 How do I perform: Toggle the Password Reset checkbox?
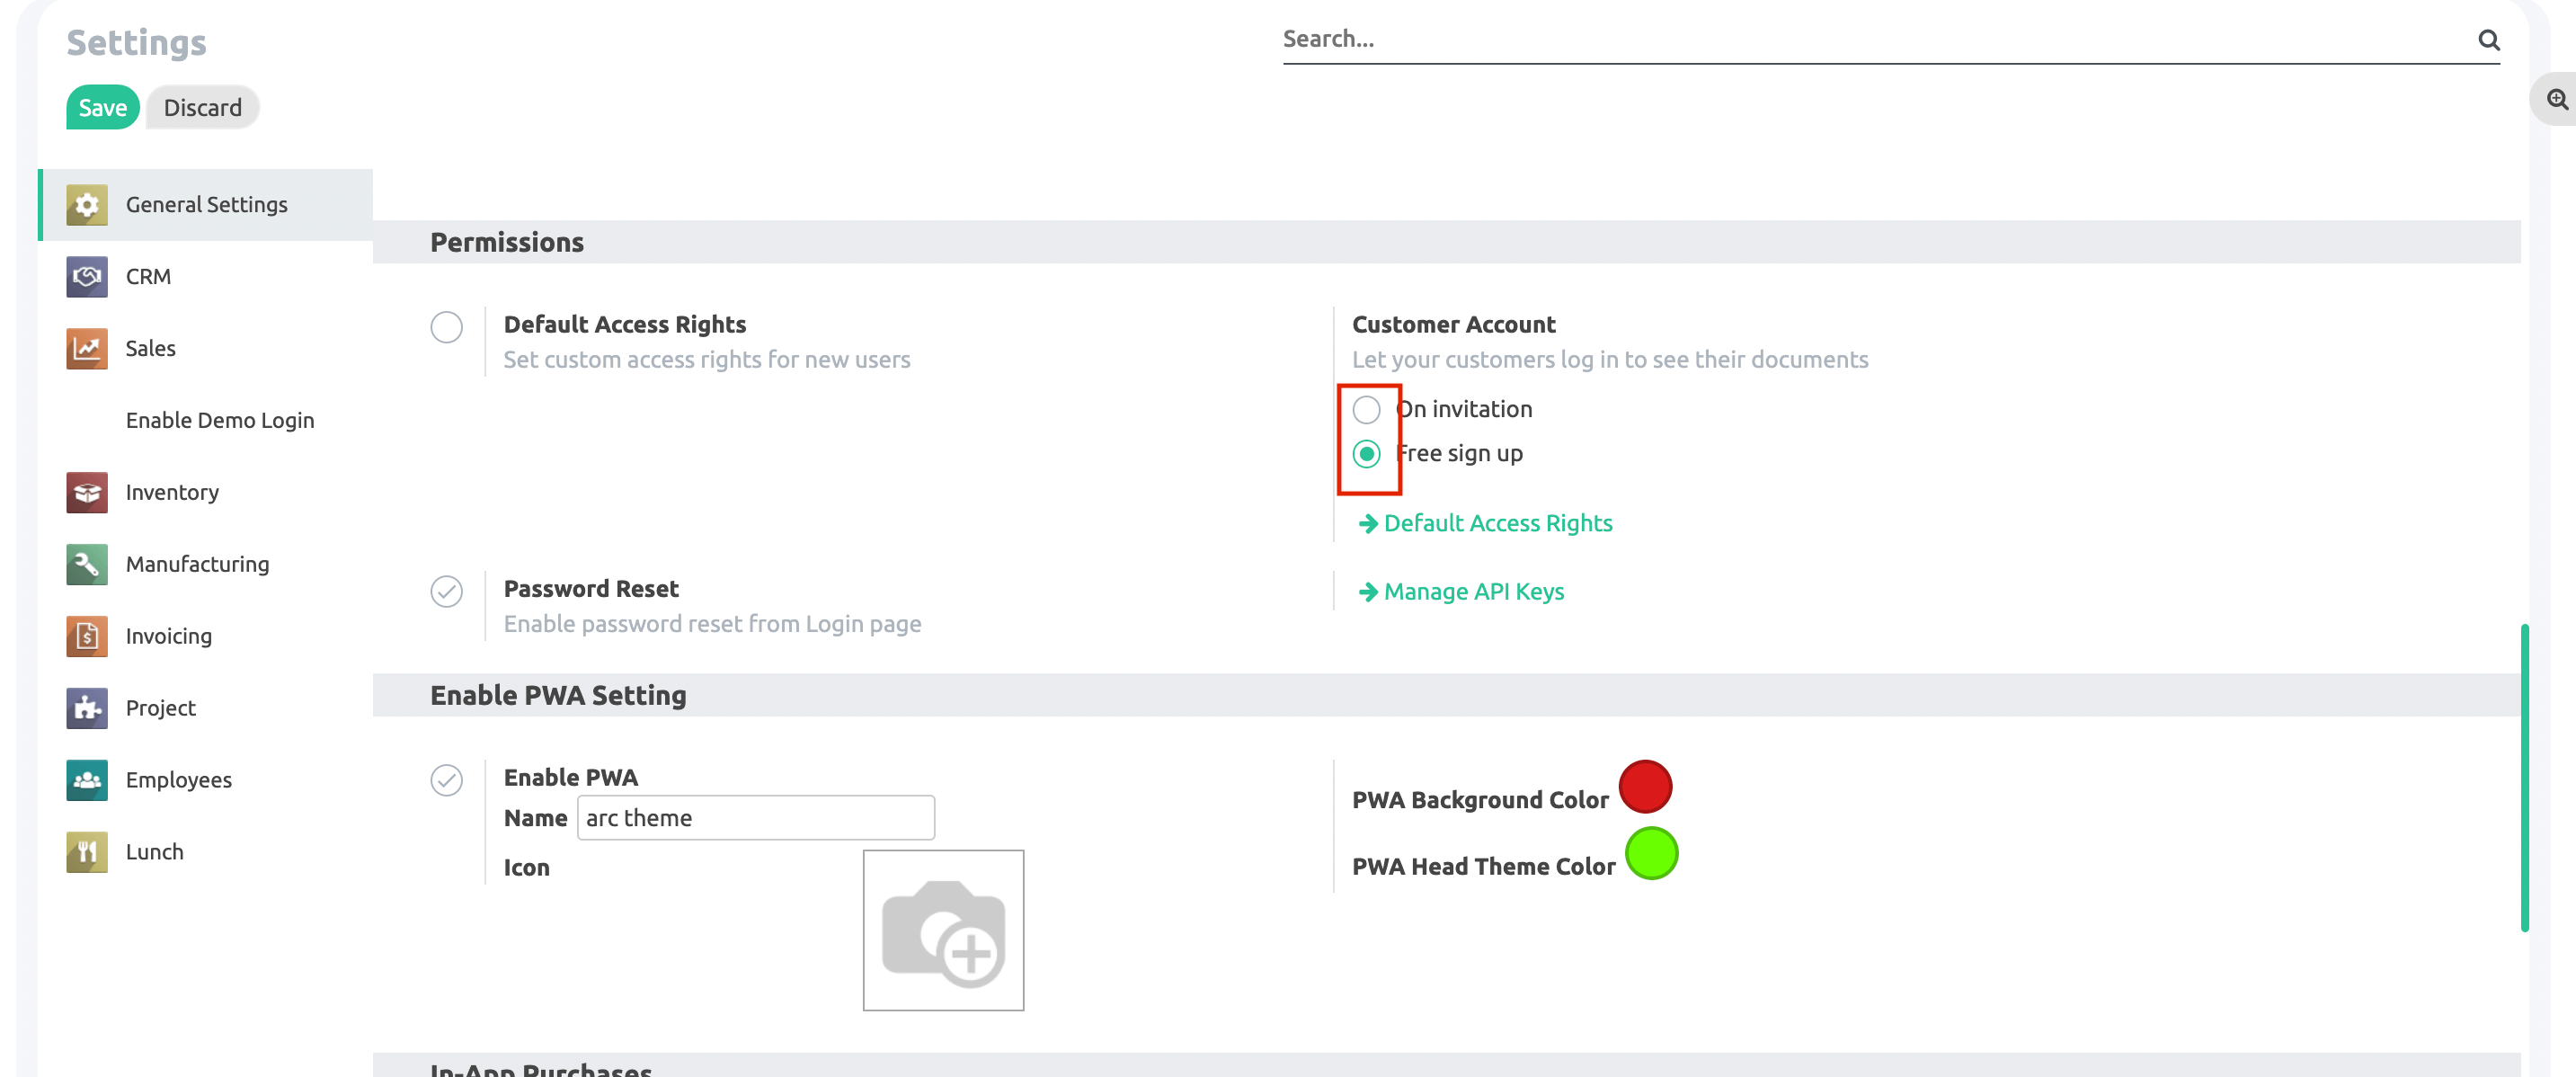(x=446, y=591)
